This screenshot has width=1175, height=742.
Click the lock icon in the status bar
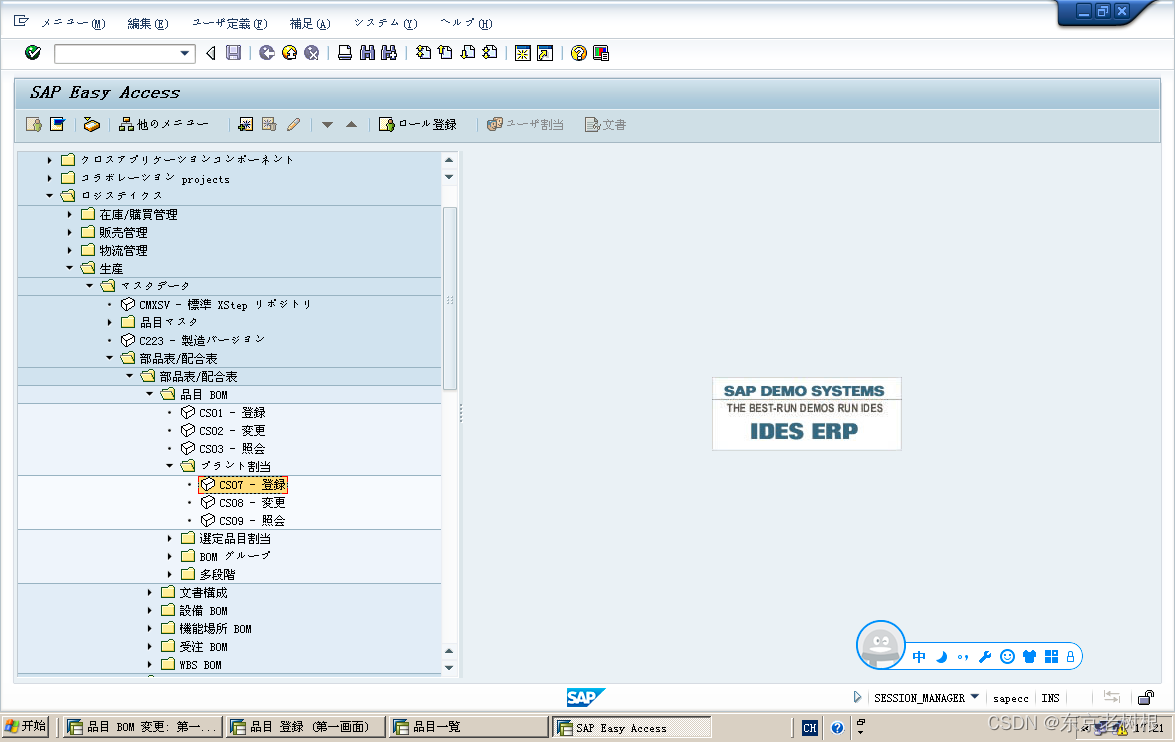(1146, 697)
